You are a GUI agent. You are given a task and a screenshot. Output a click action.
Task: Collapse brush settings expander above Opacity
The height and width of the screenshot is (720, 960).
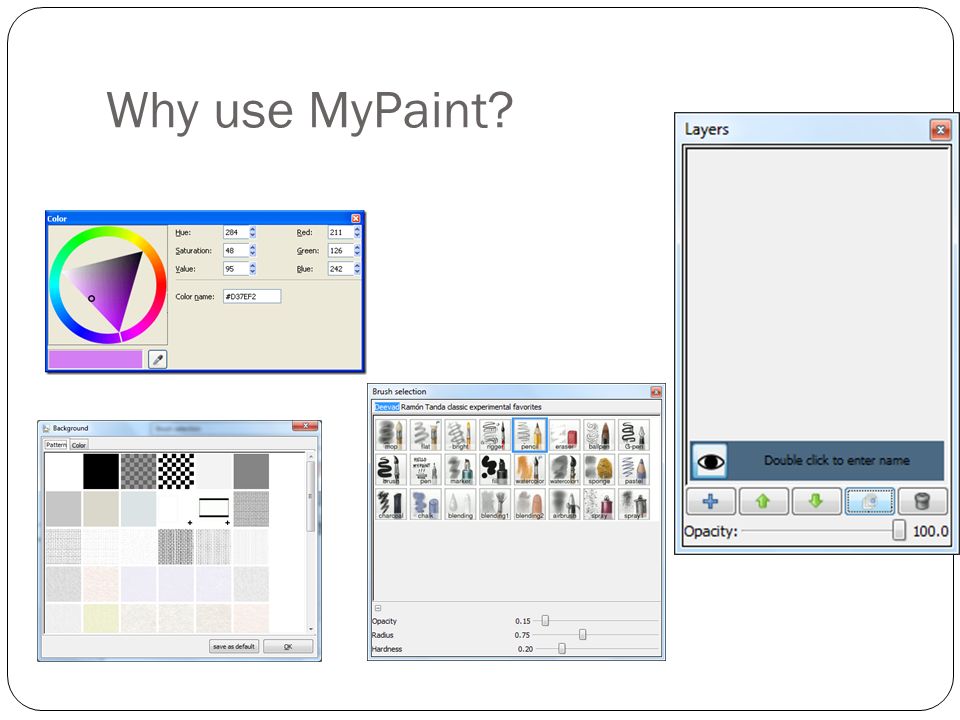tap(378, 608)
